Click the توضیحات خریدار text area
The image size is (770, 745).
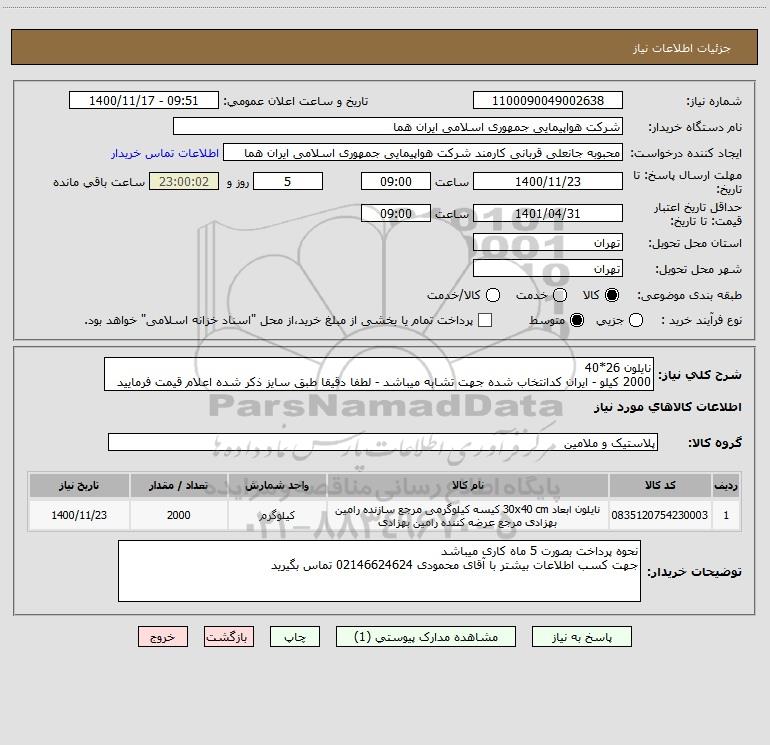point(379,571)
